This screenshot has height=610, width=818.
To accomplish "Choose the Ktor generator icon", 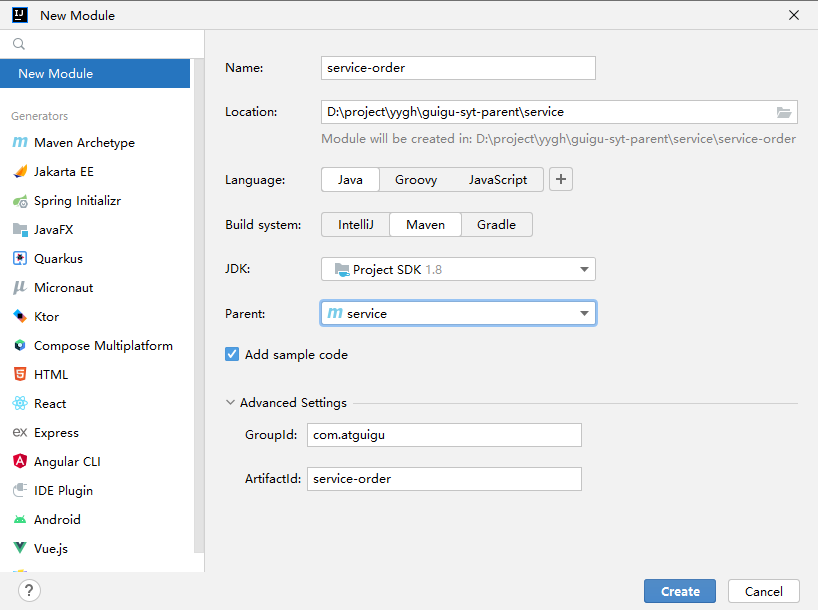I will pyautogui.click(x=20, y=316).
